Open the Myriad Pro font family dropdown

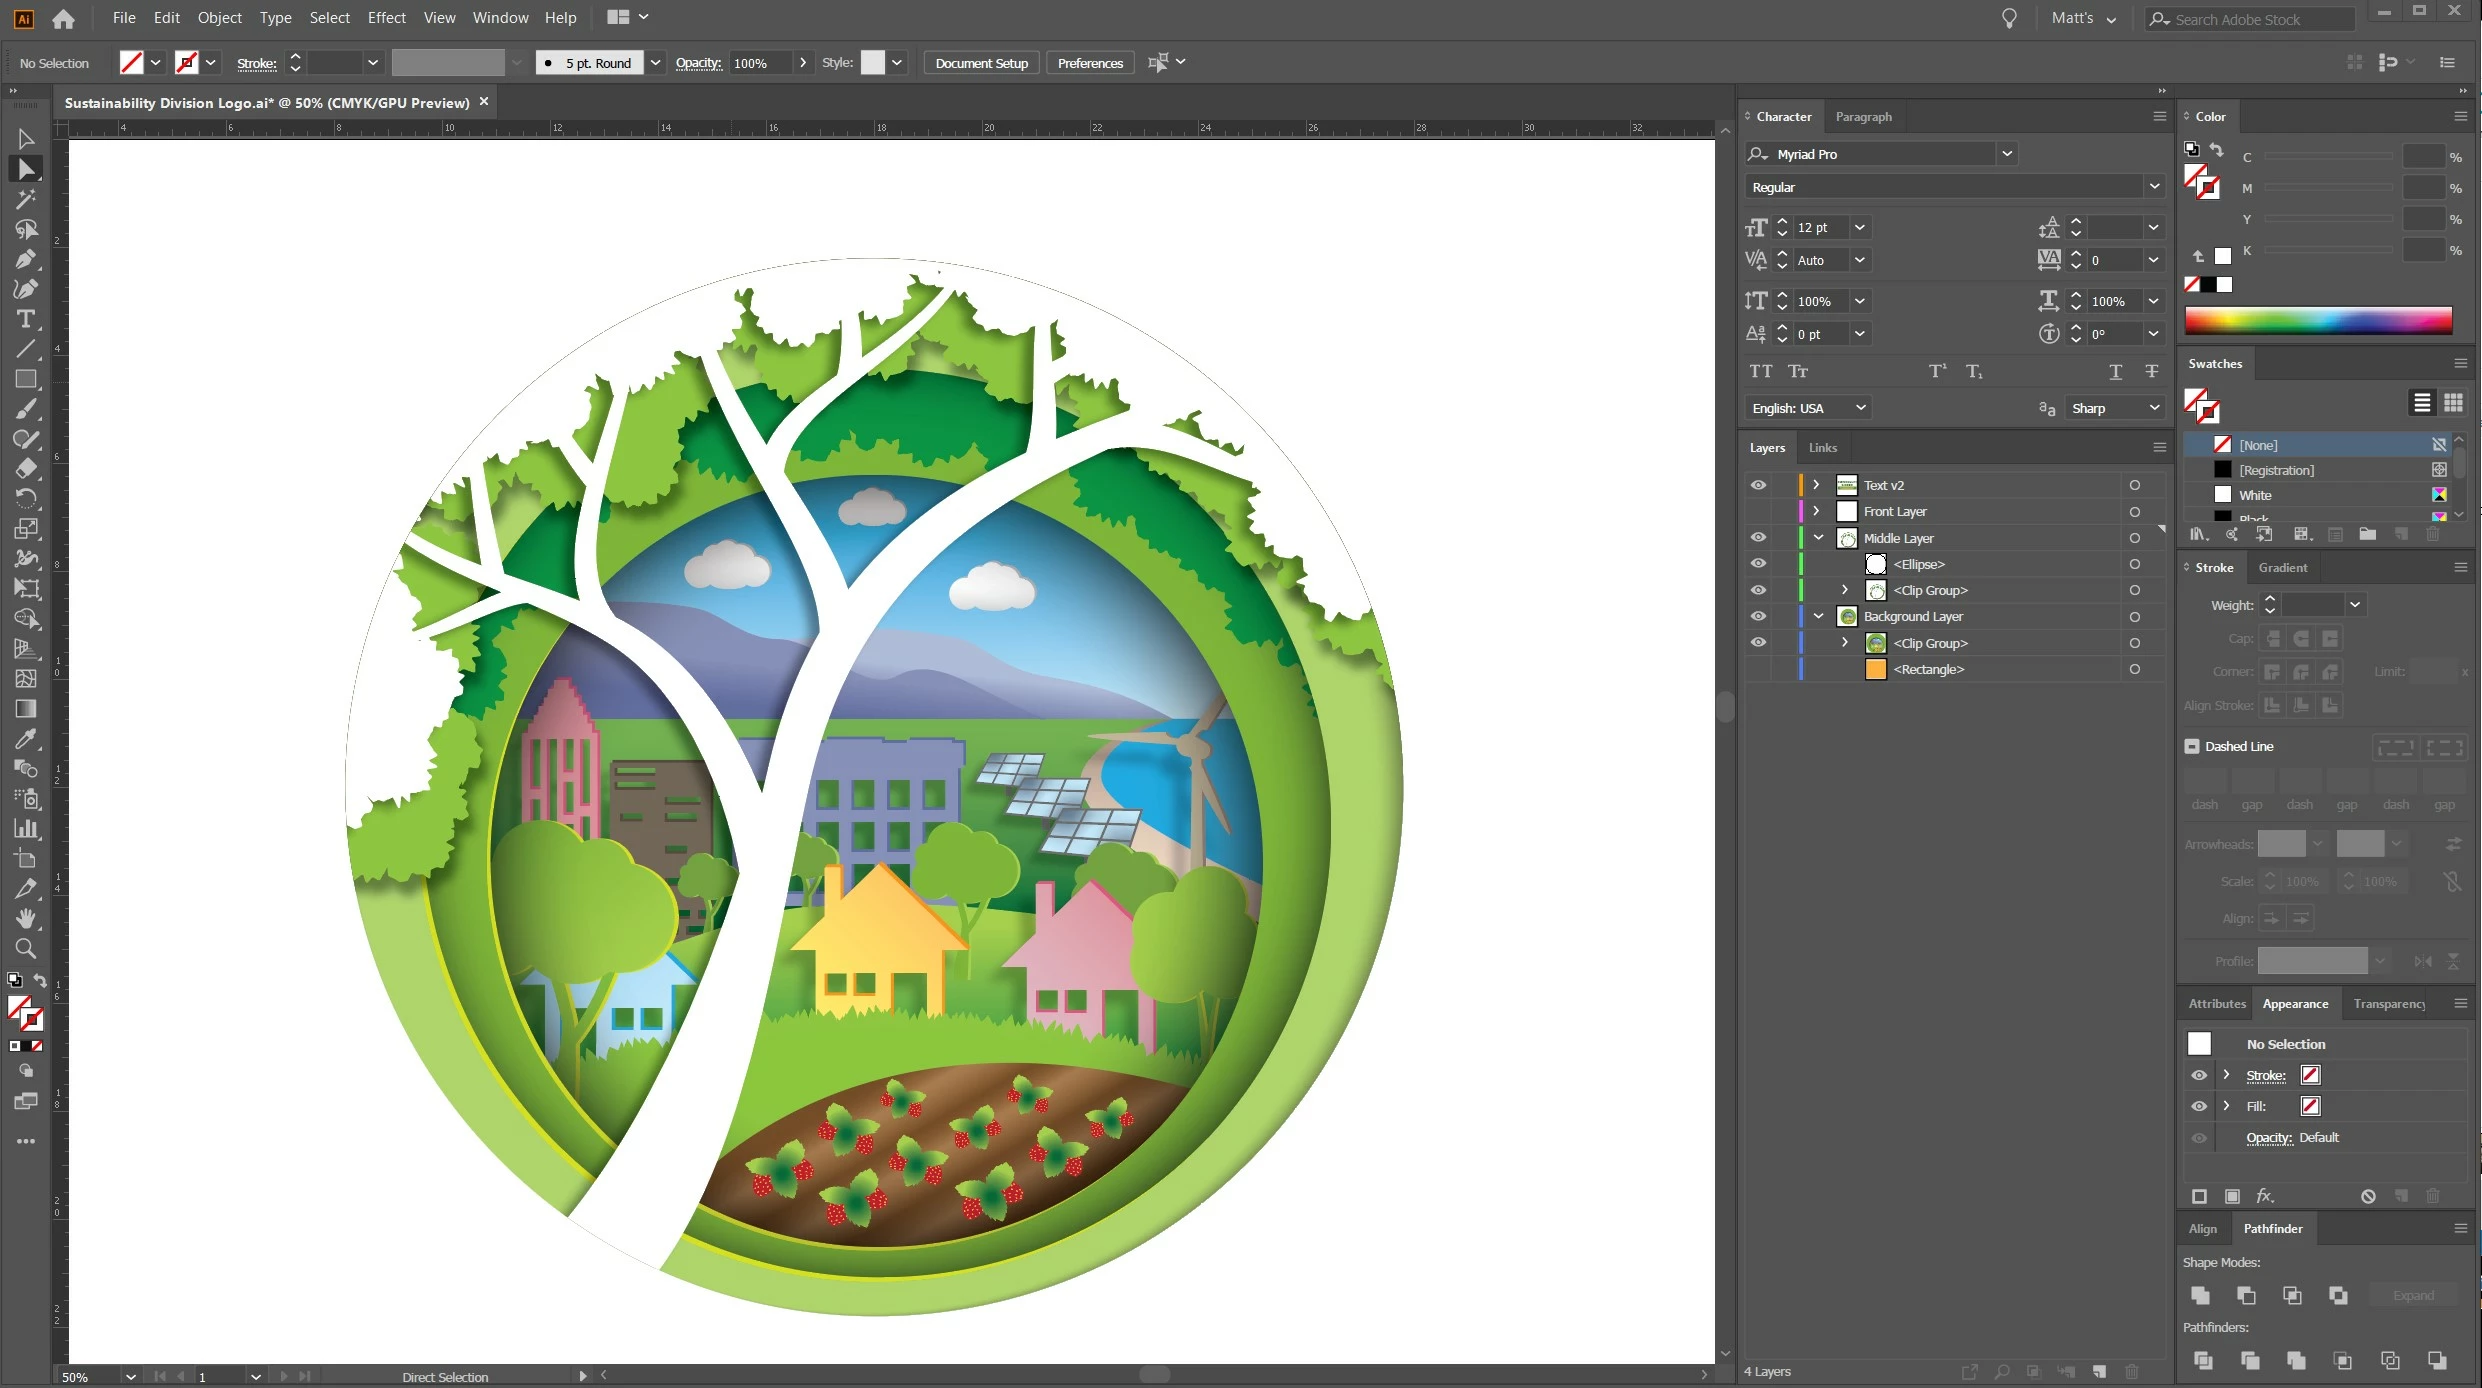2006,154
